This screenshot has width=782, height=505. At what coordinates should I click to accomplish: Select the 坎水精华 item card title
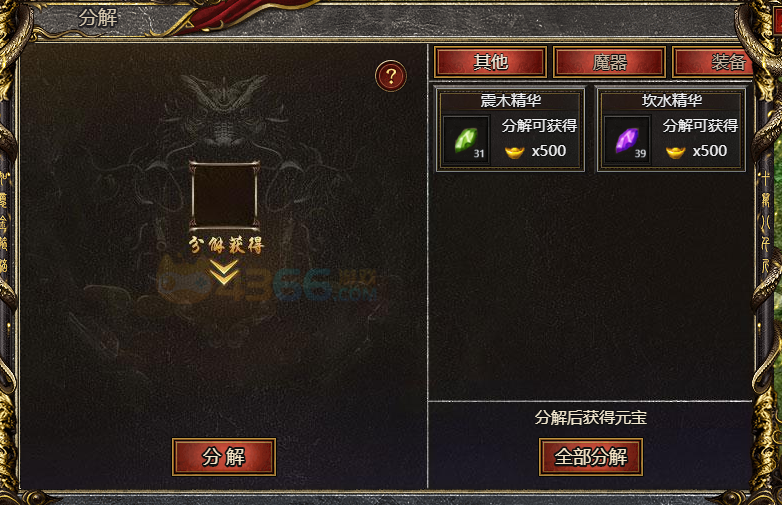coord(672,101)
